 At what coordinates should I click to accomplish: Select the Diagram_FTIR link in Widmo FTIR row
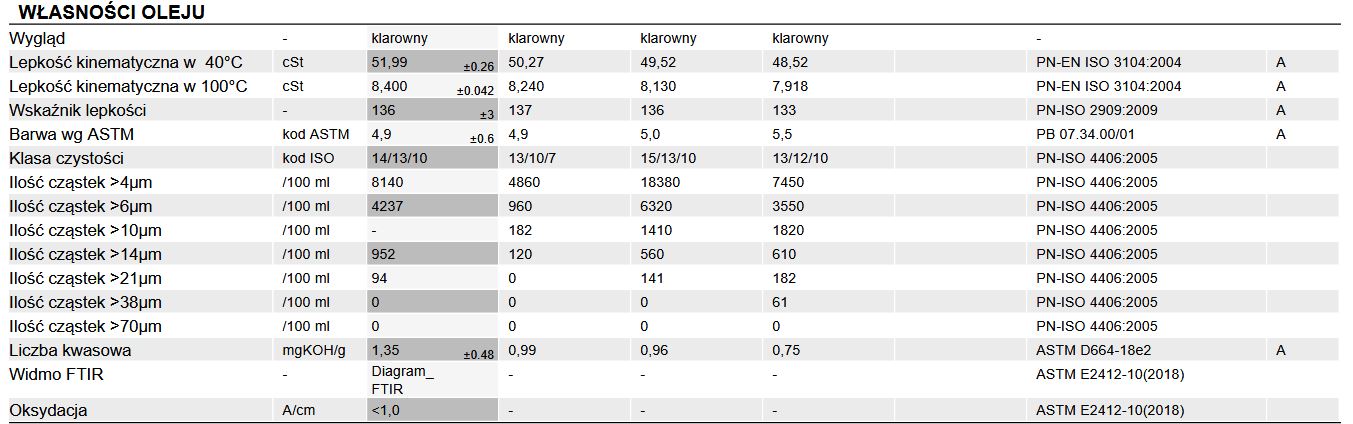click(400, 380)
